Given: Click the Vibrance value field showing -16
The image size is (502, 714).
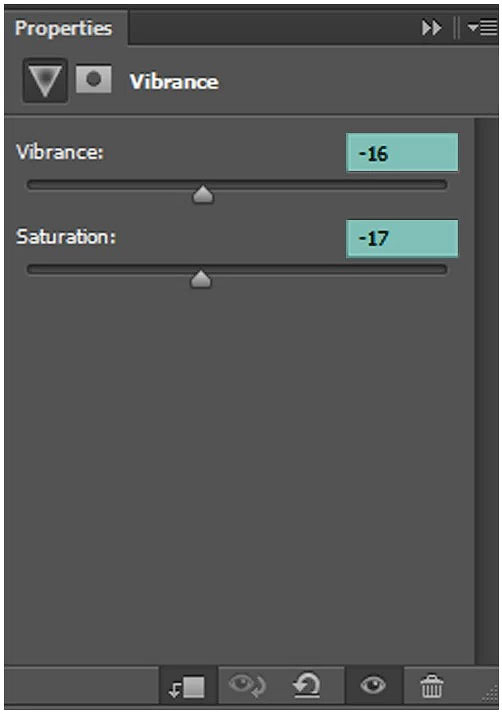Looking at the screenshot, I should (402, 153).
